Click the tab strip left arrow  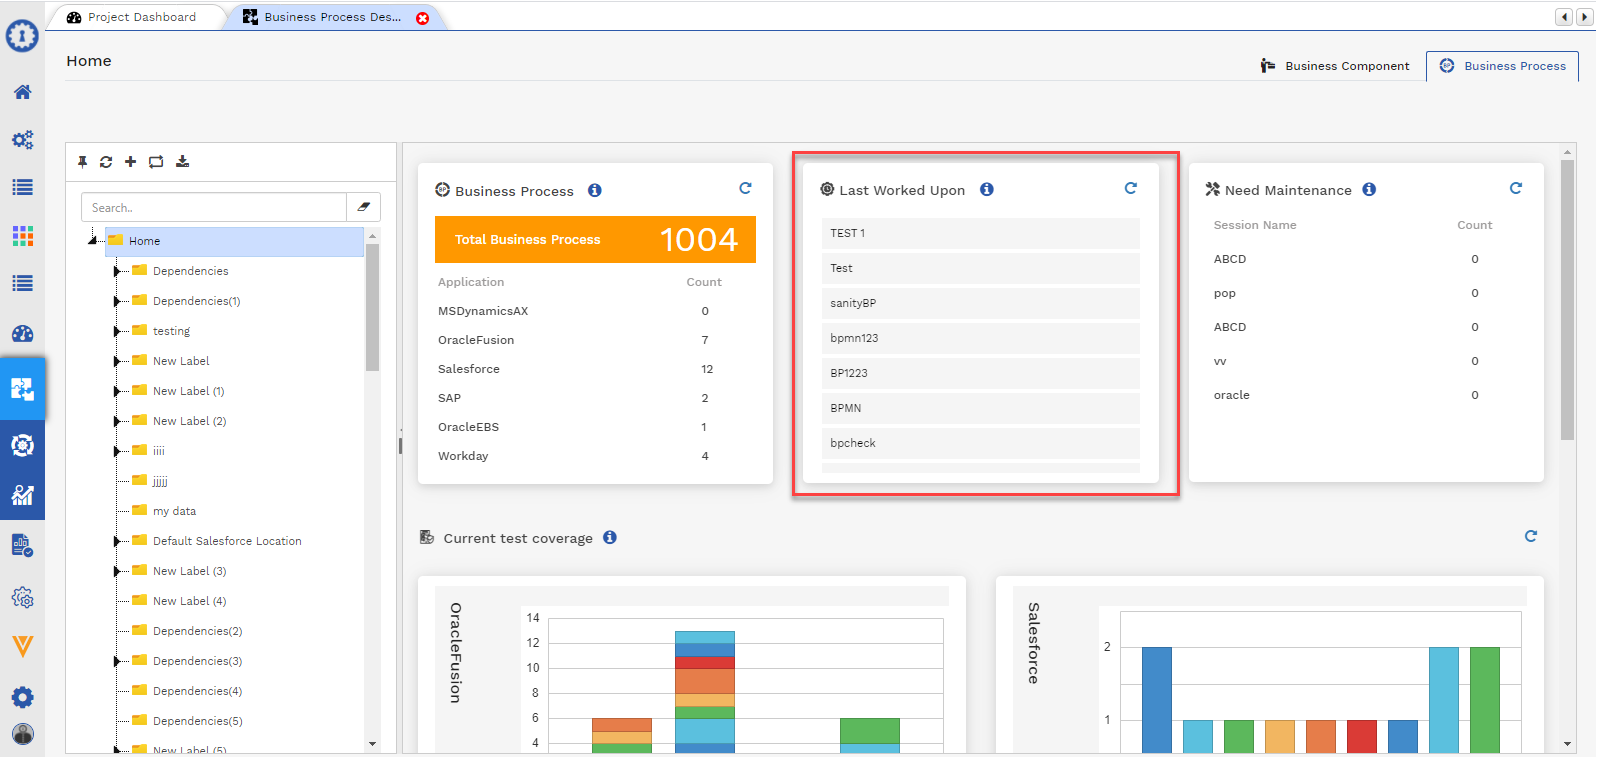(x=1564, y=16)
